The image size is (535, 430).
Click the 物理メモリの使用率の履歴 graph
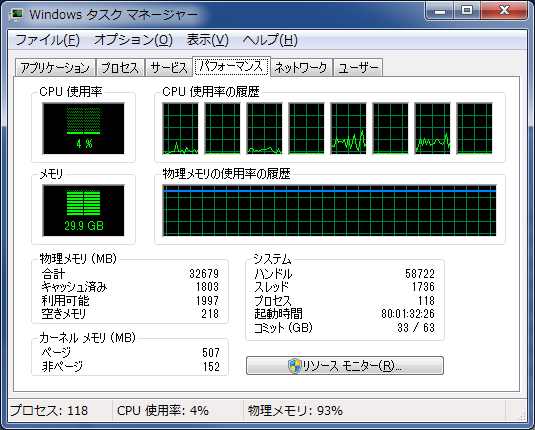329,210
